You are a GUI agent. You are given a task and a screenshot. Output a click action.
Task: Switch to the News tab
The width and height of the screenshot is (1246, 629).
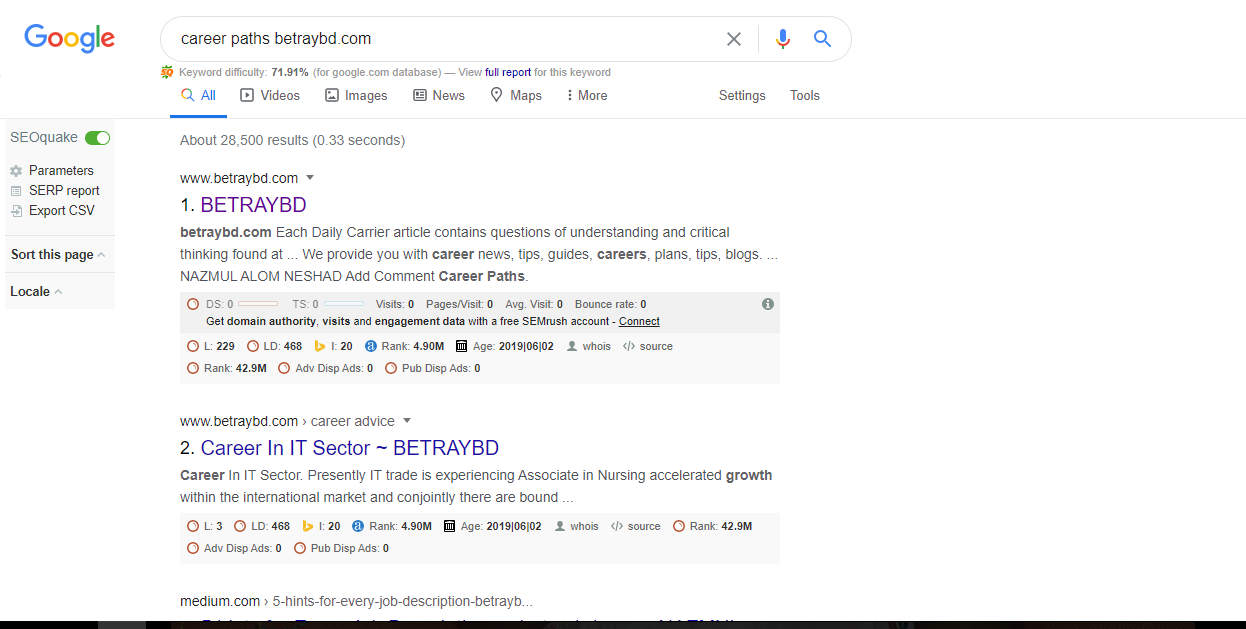pyautogui.click(x=439, y=96)
